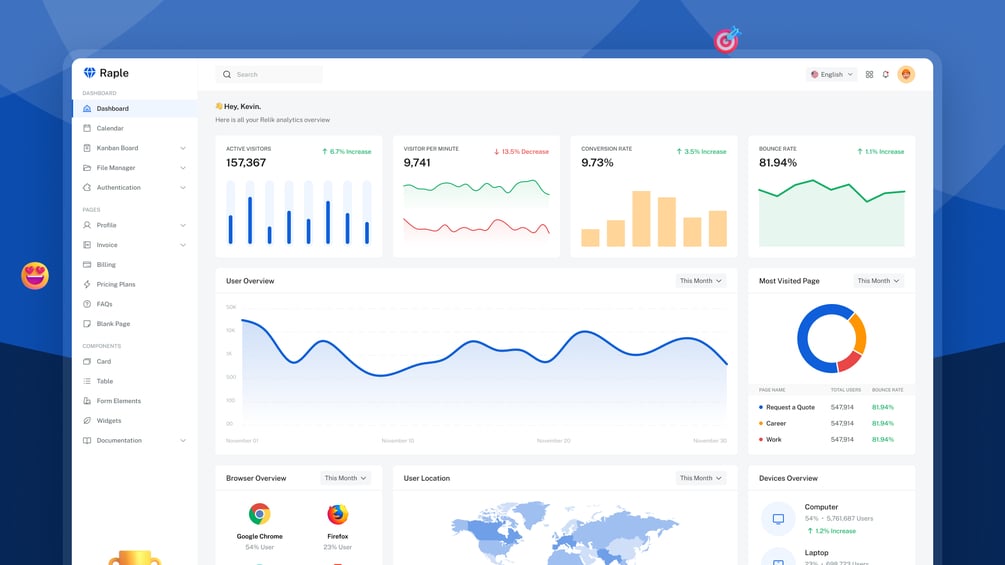Click the Firefox browser icon
This screenshot has width=1005, height=565.
338,514
